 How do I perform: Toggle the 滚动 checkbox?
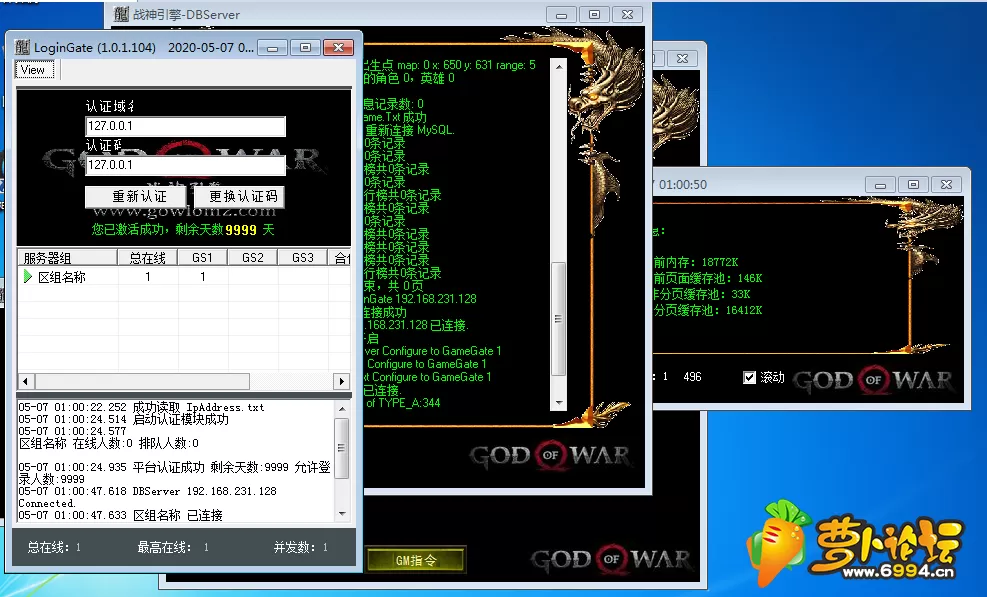point(749,377)
